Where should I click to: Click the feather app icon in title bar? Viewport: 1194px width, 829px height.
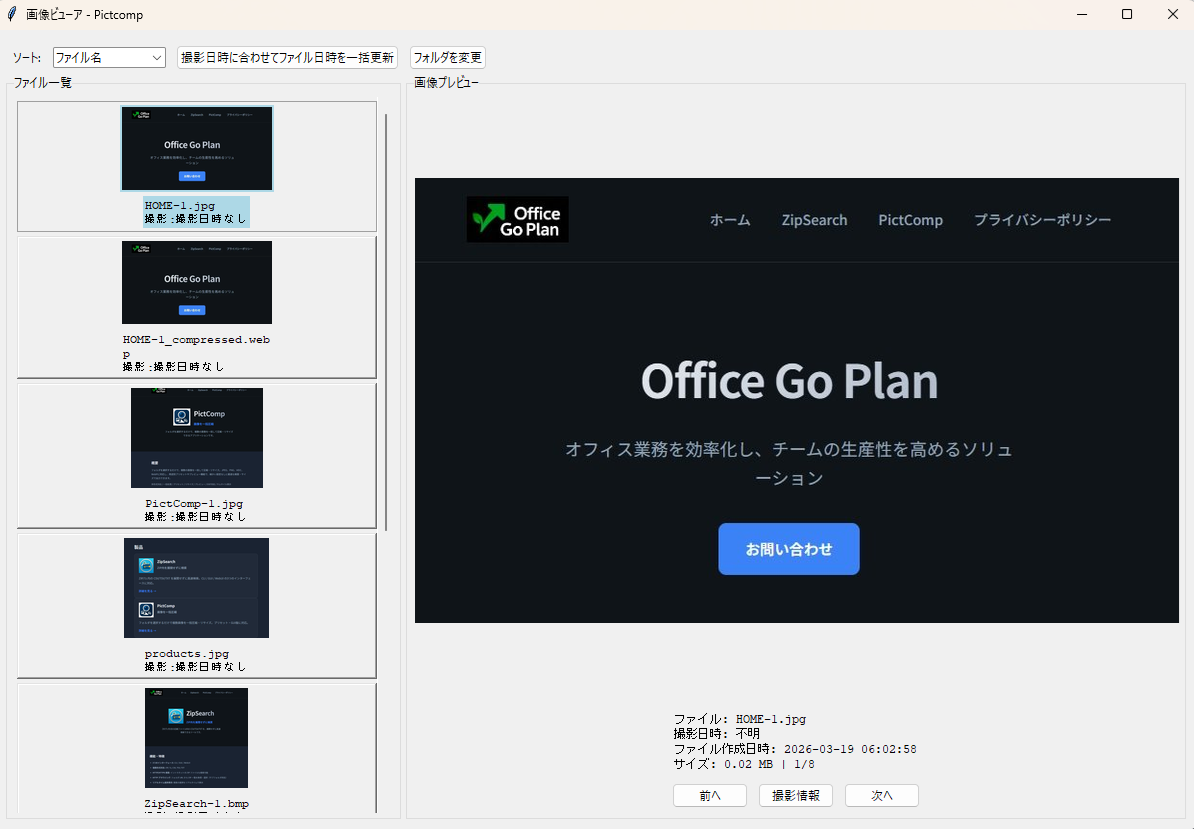coord(11,14)
